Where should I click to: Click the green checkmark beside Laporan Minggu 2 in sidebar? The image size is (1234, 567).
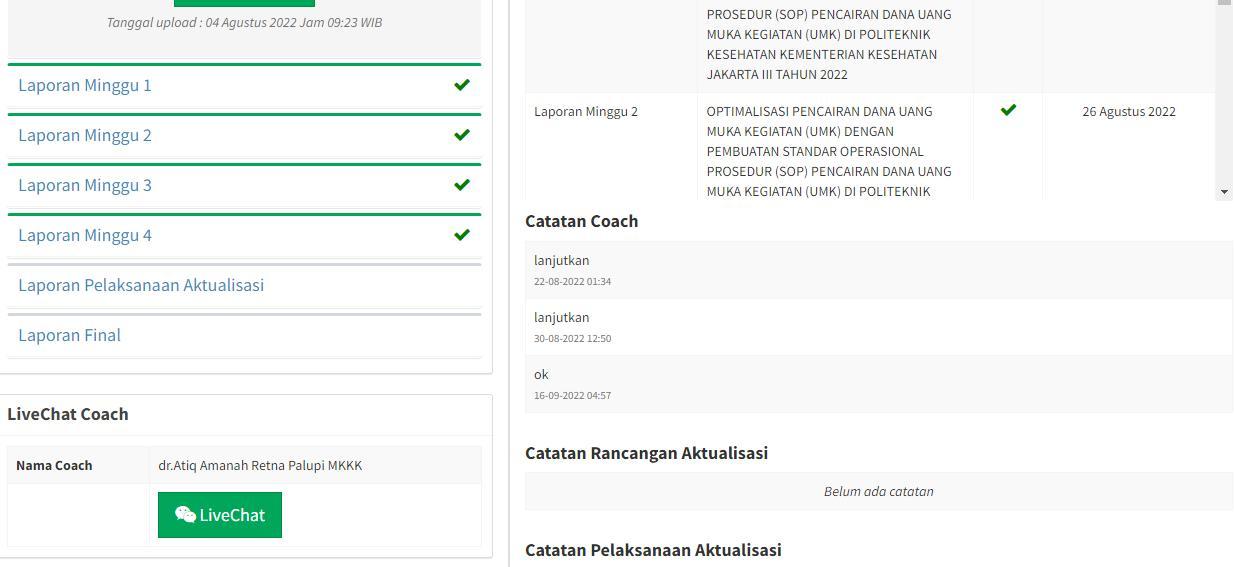(x=461, y=135)
